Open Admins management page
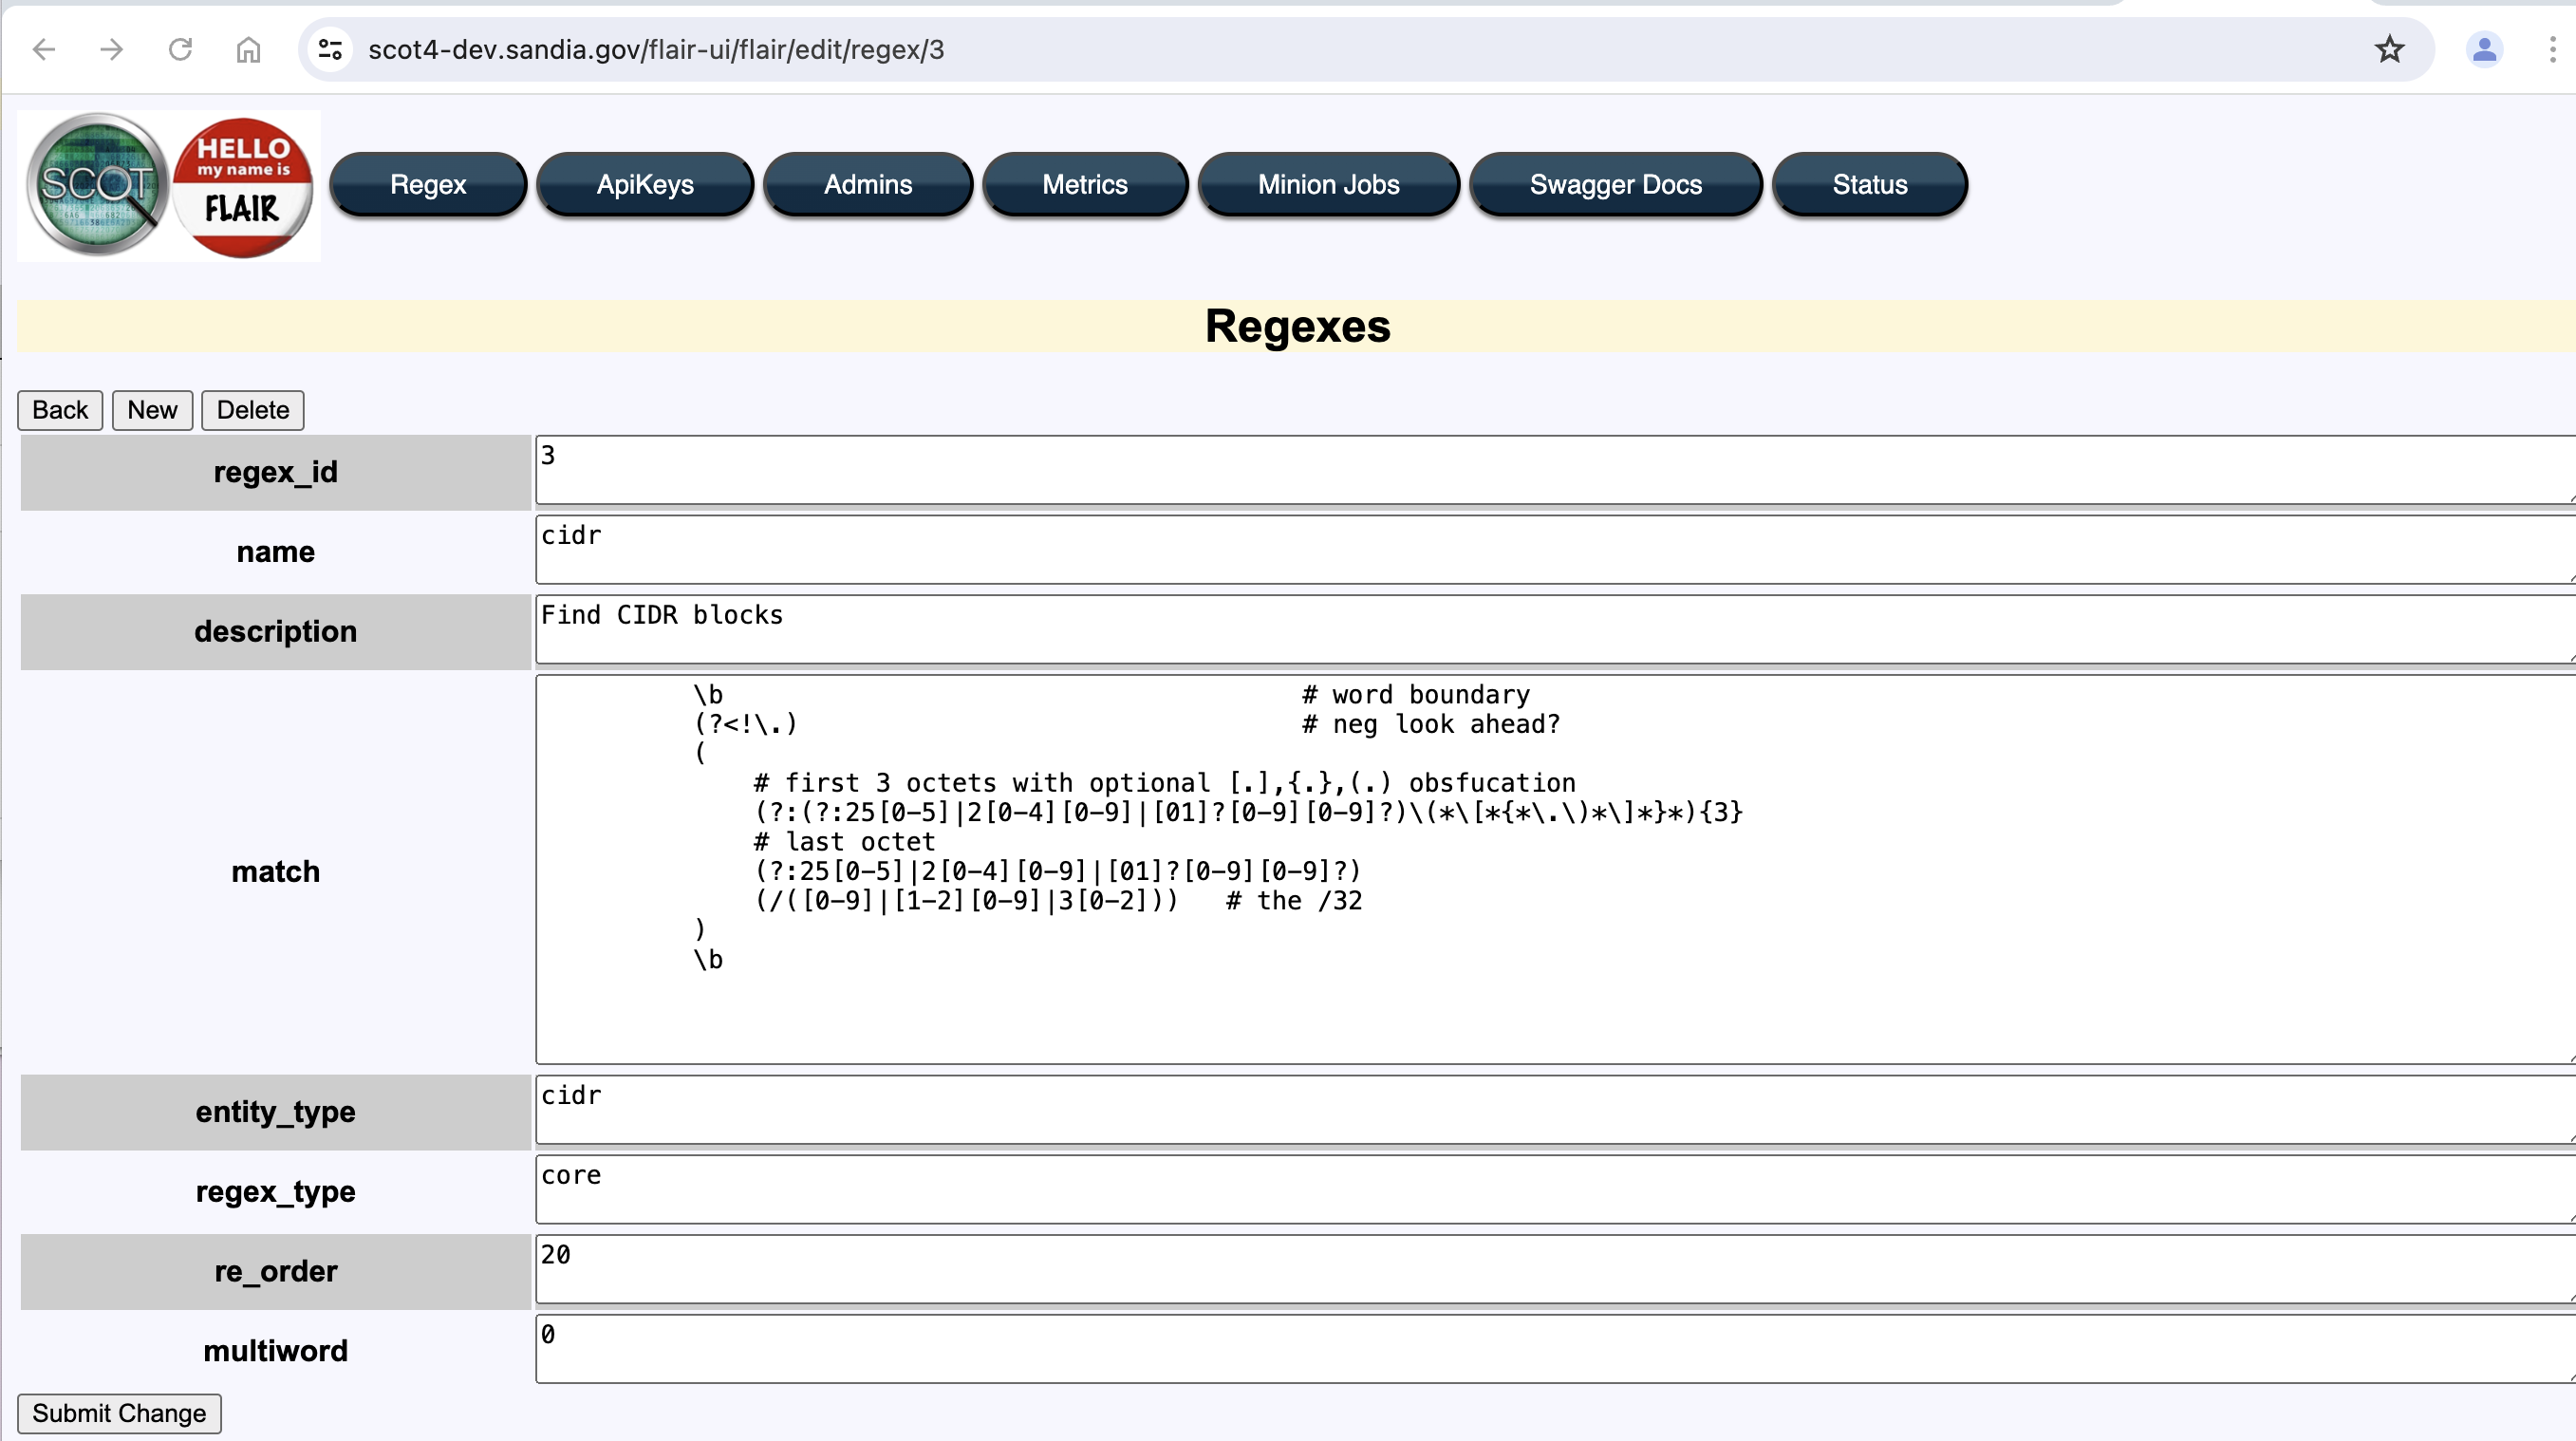Image resolution: width=2576 pixels, height=1441 pixels. [x=867, y=184]
